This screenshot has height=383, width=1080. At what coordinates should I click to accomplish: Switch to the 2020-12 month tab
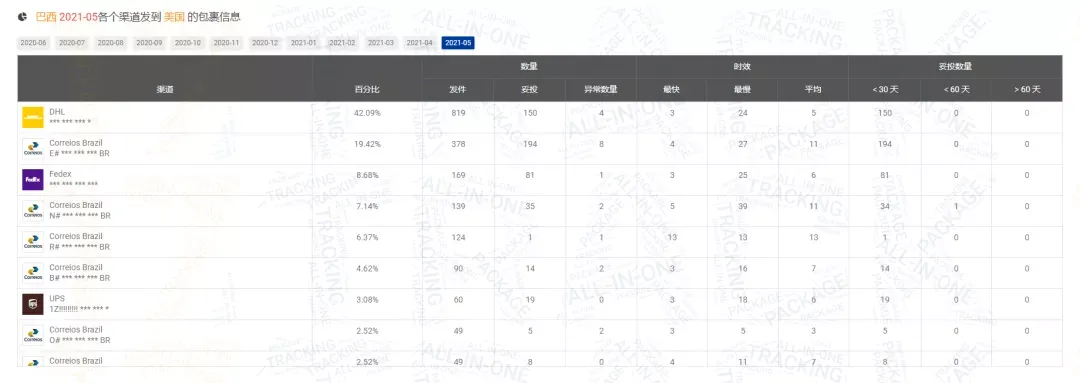coord(265,43)
